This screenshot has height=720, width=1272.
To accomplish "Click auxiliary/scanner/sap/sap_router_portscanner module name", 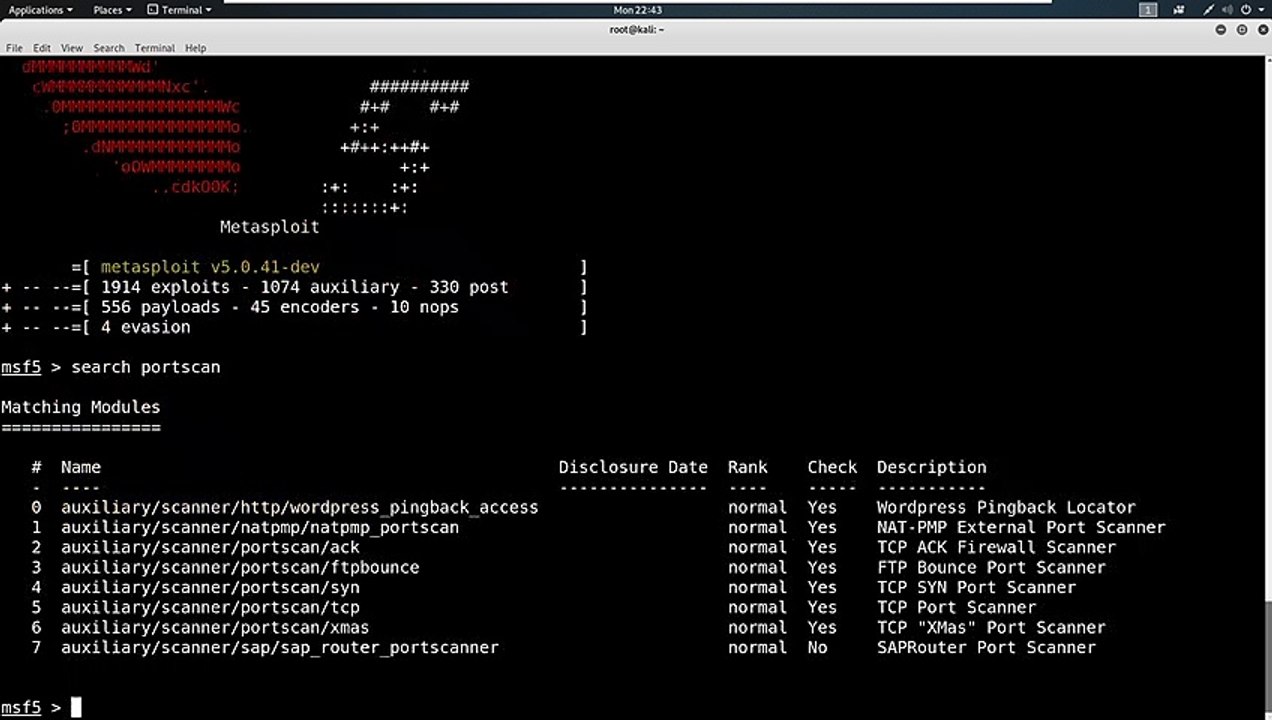I will [280, 647].
